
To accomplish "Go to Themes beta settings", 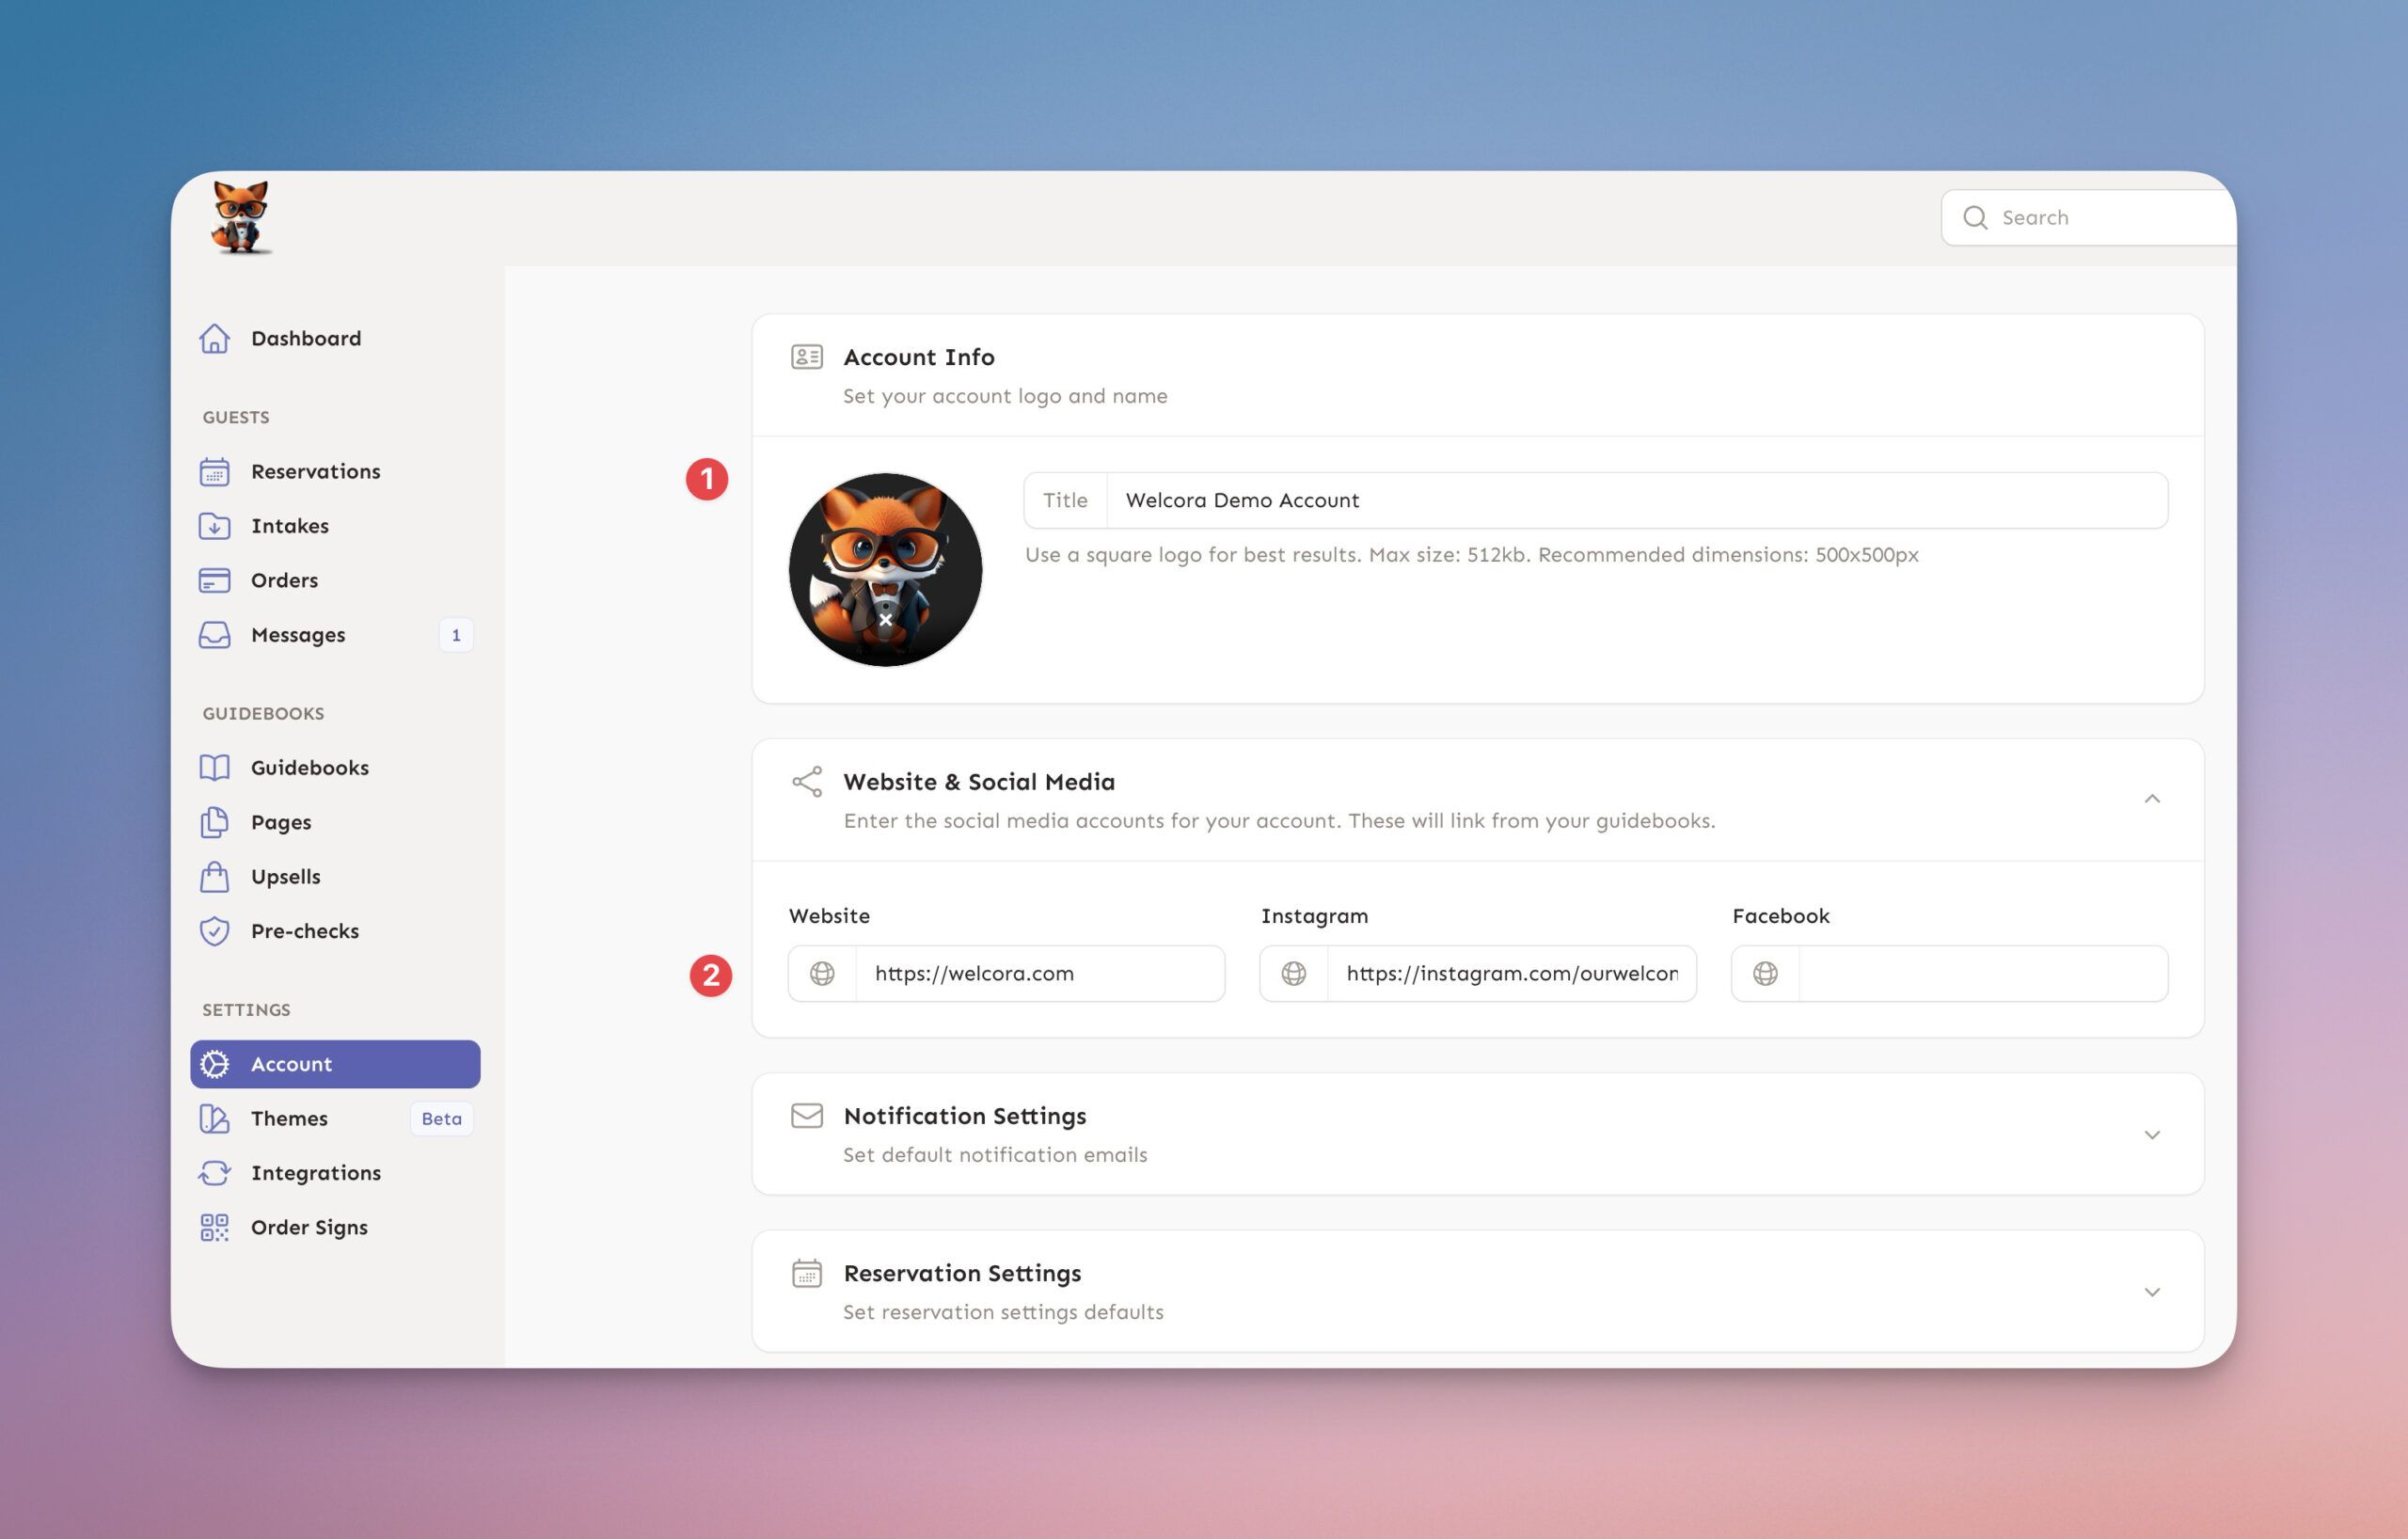I will coord(289,1119).
